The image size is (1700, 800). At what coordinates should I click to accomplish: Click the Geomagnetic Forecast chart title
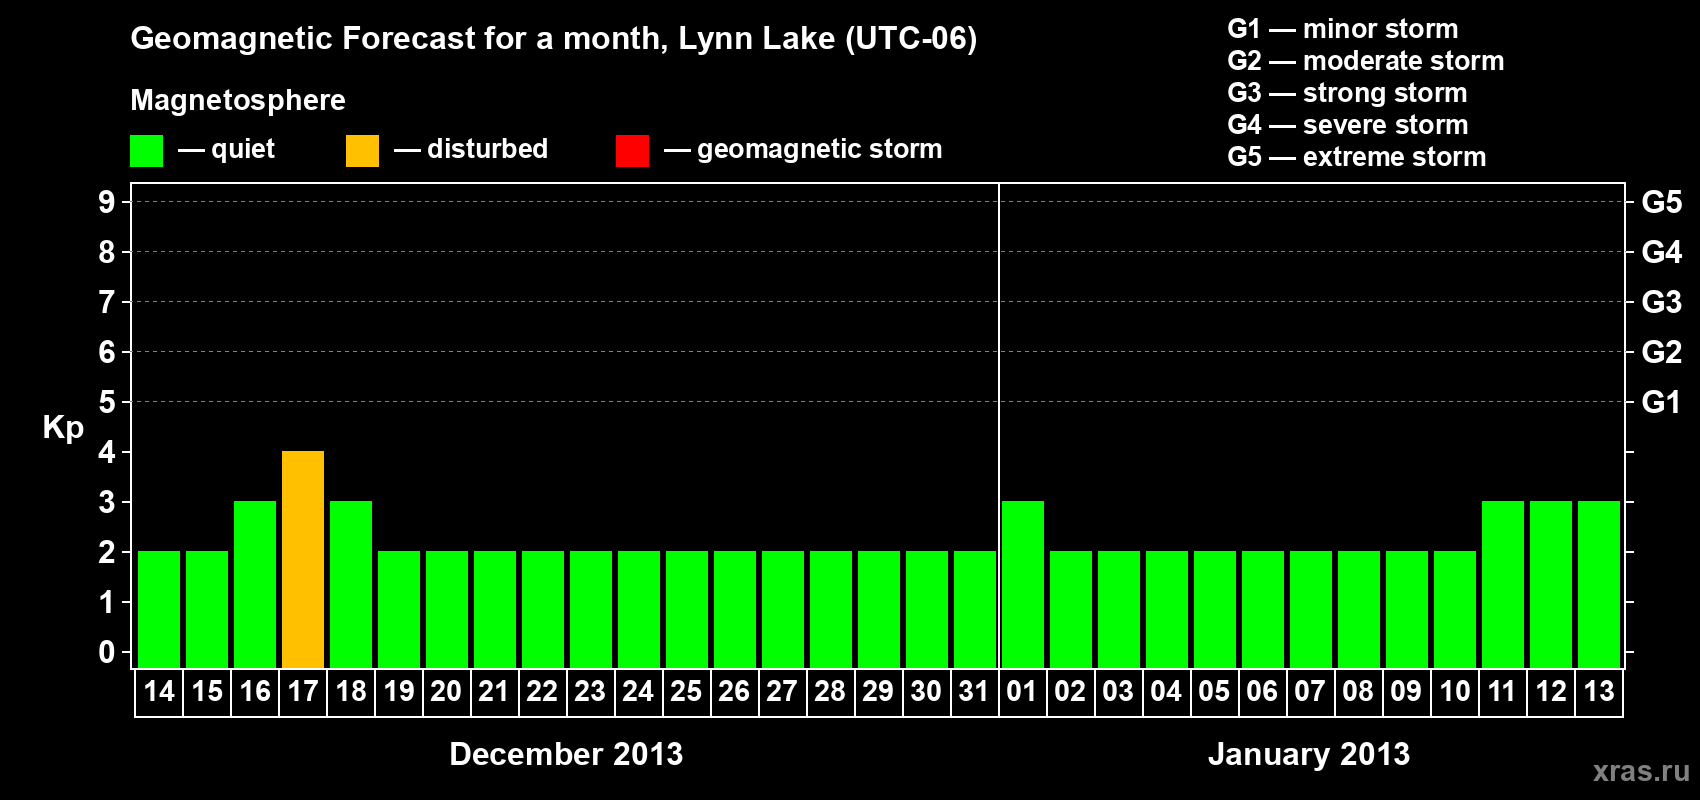tap(554, 39)
